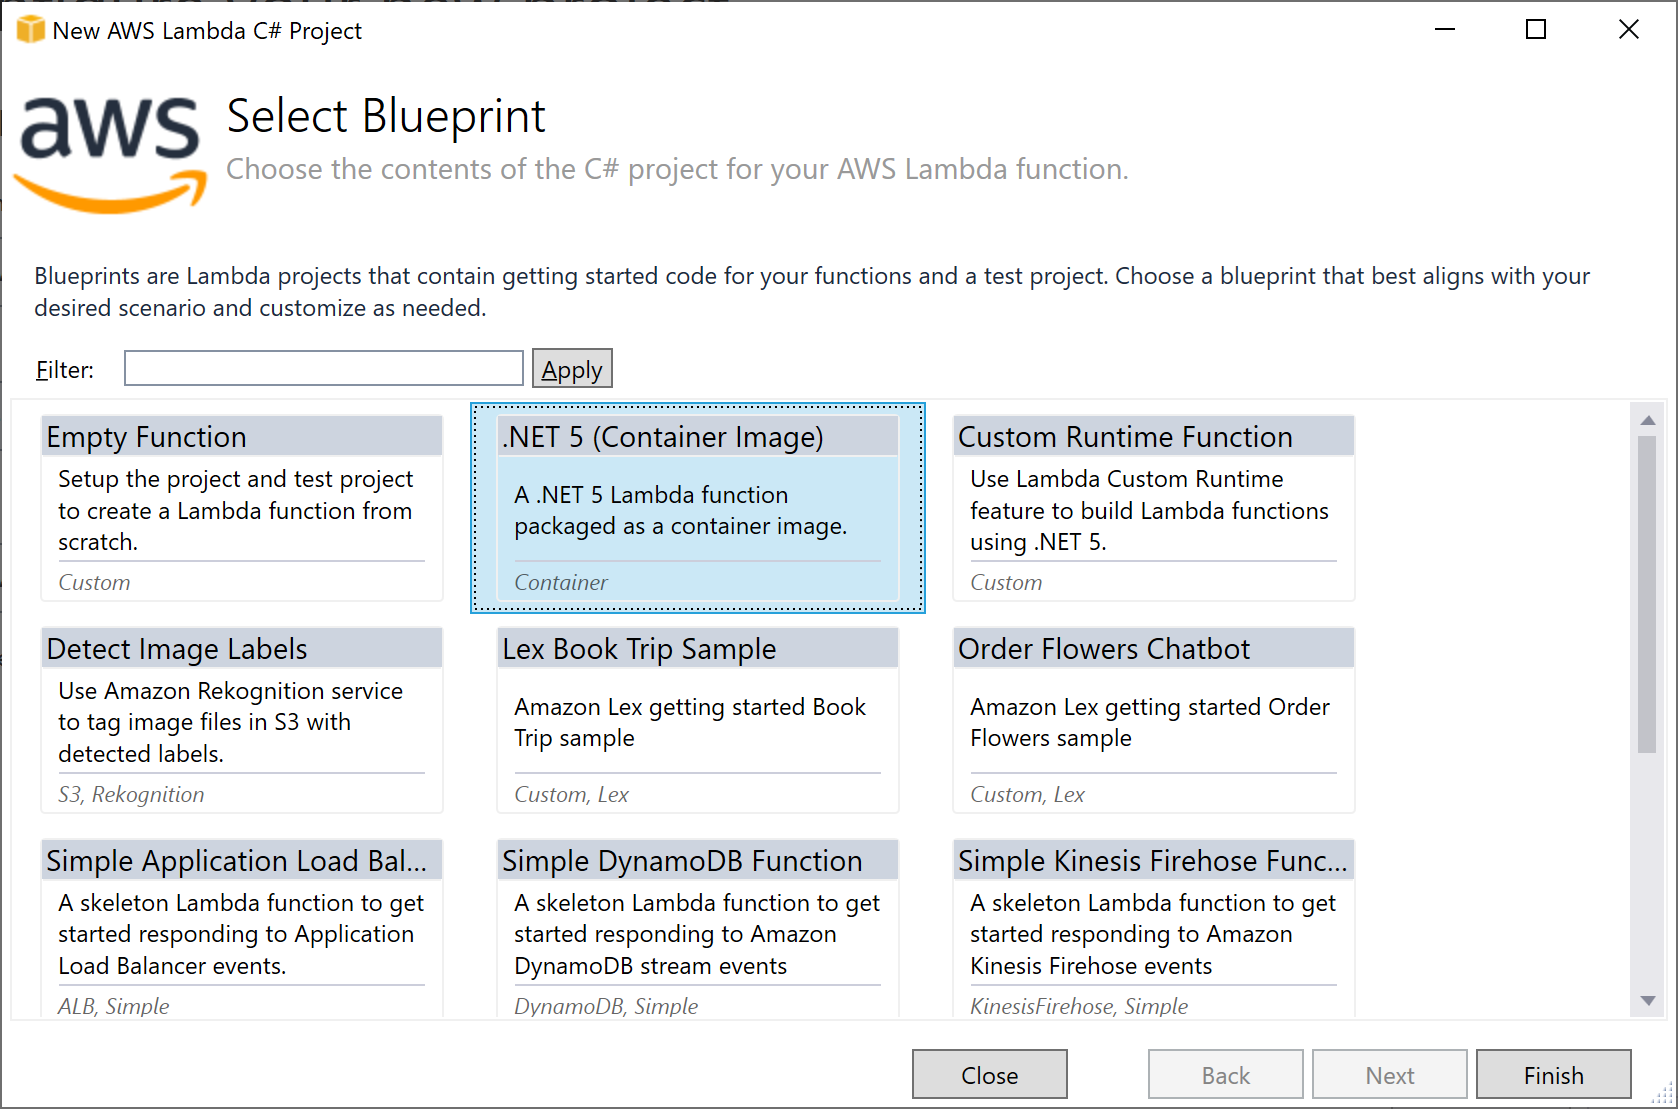Click the AWS logo
This screenshot has width=1678, height=1109.
coord(110,153)
